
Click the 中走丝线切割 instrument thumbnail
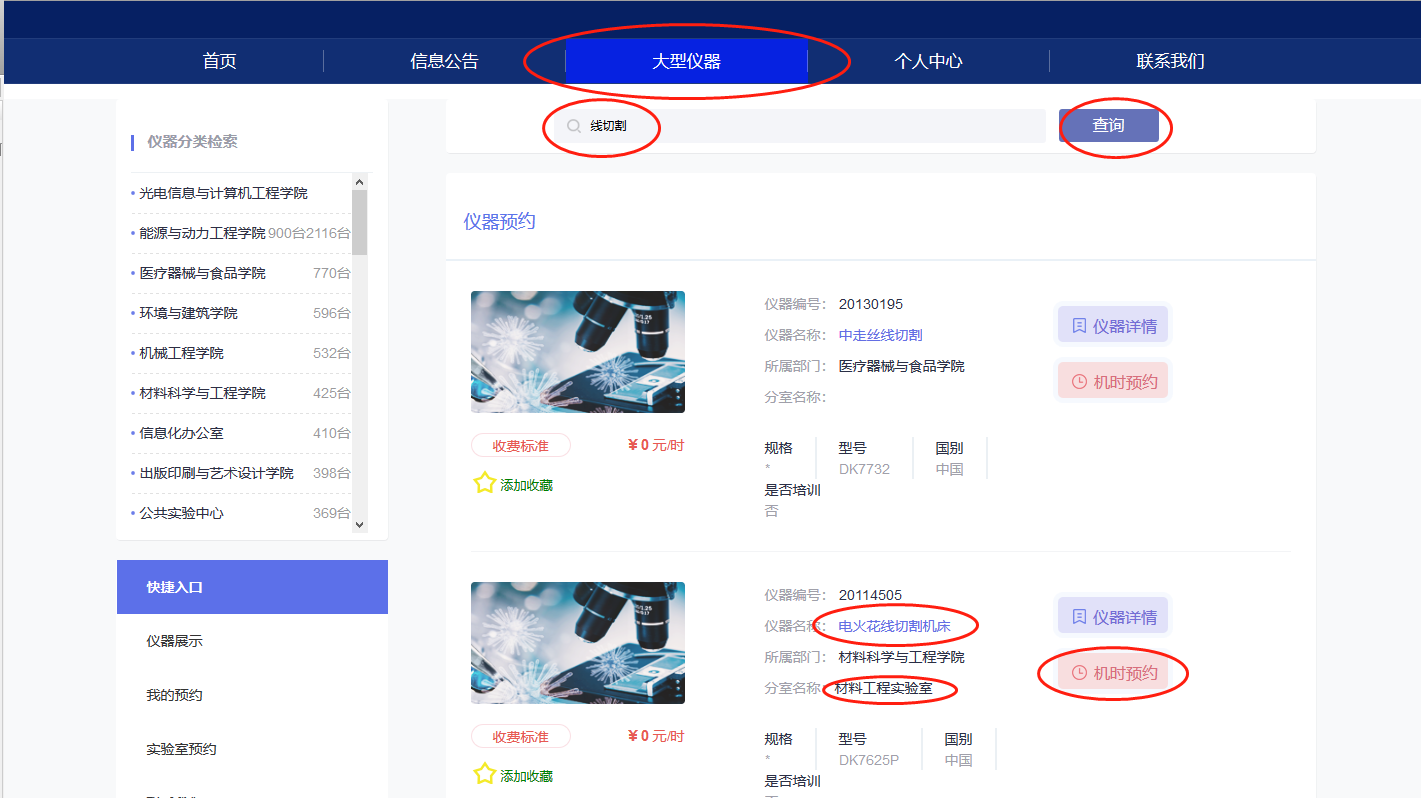coord(578,352)
